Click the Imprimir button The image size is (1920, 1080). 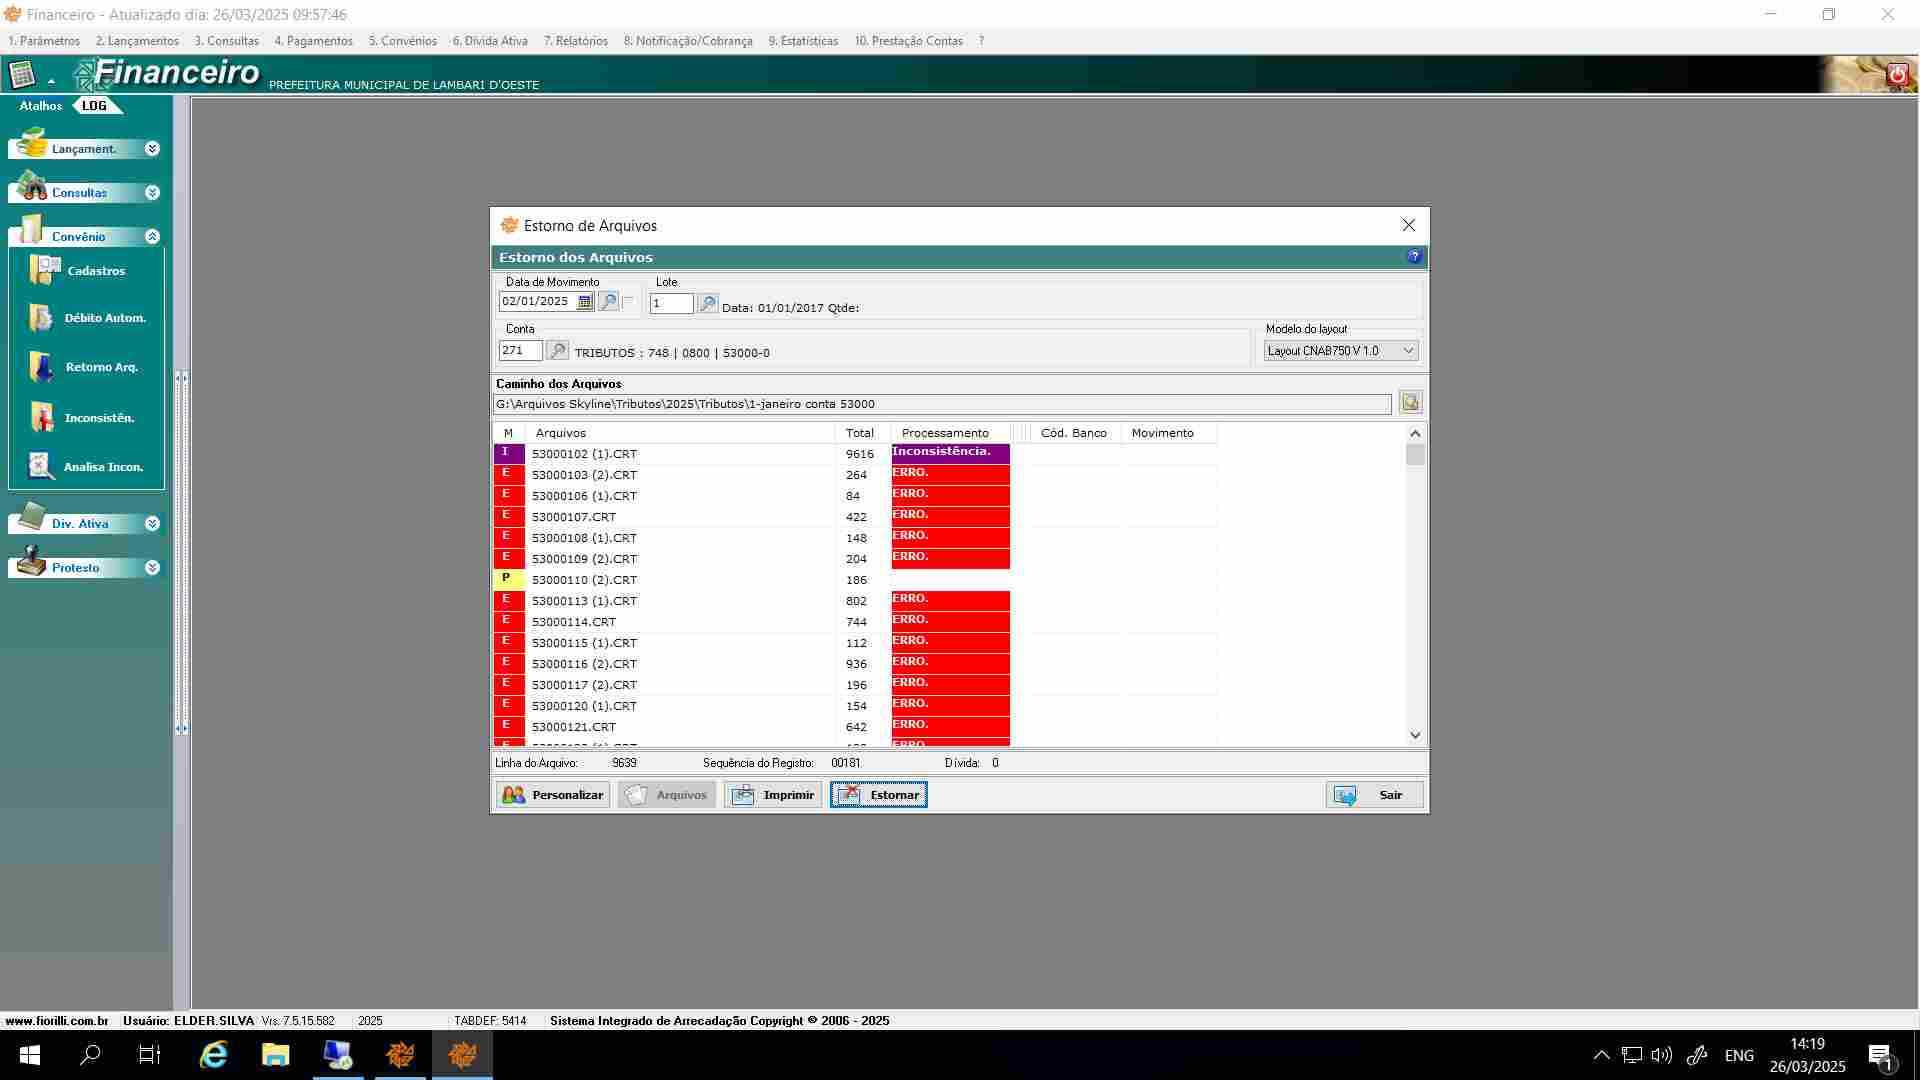click(773, 795)
